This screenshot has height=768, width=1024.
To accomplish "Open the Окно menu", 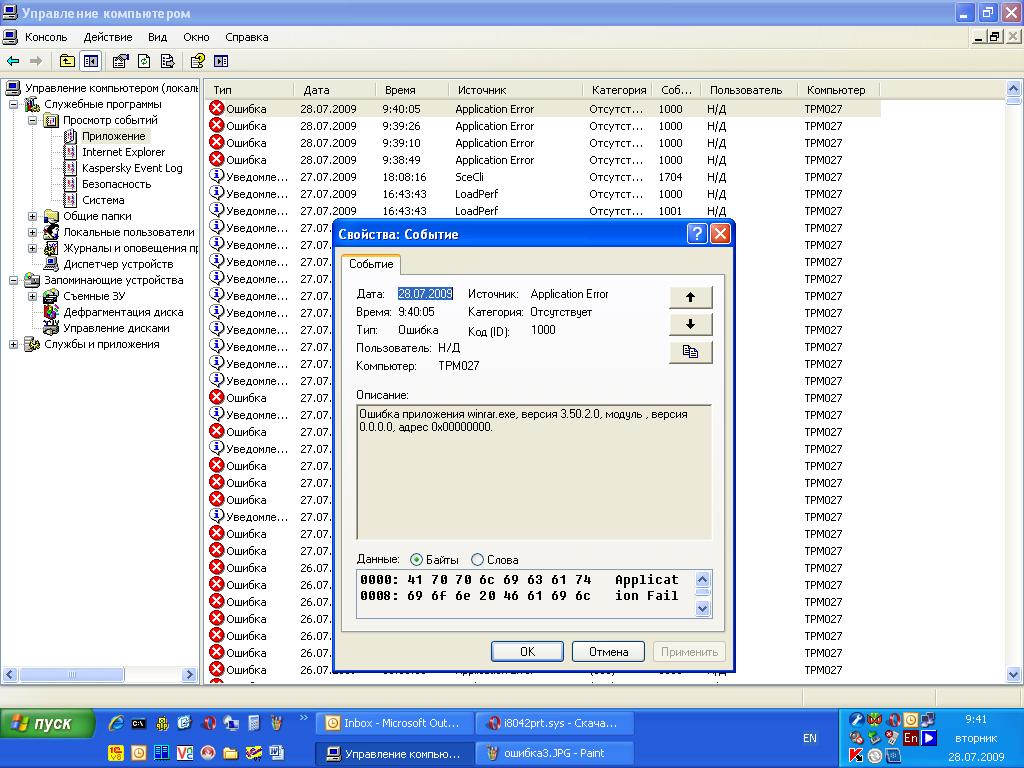I will tap(196, 37).
